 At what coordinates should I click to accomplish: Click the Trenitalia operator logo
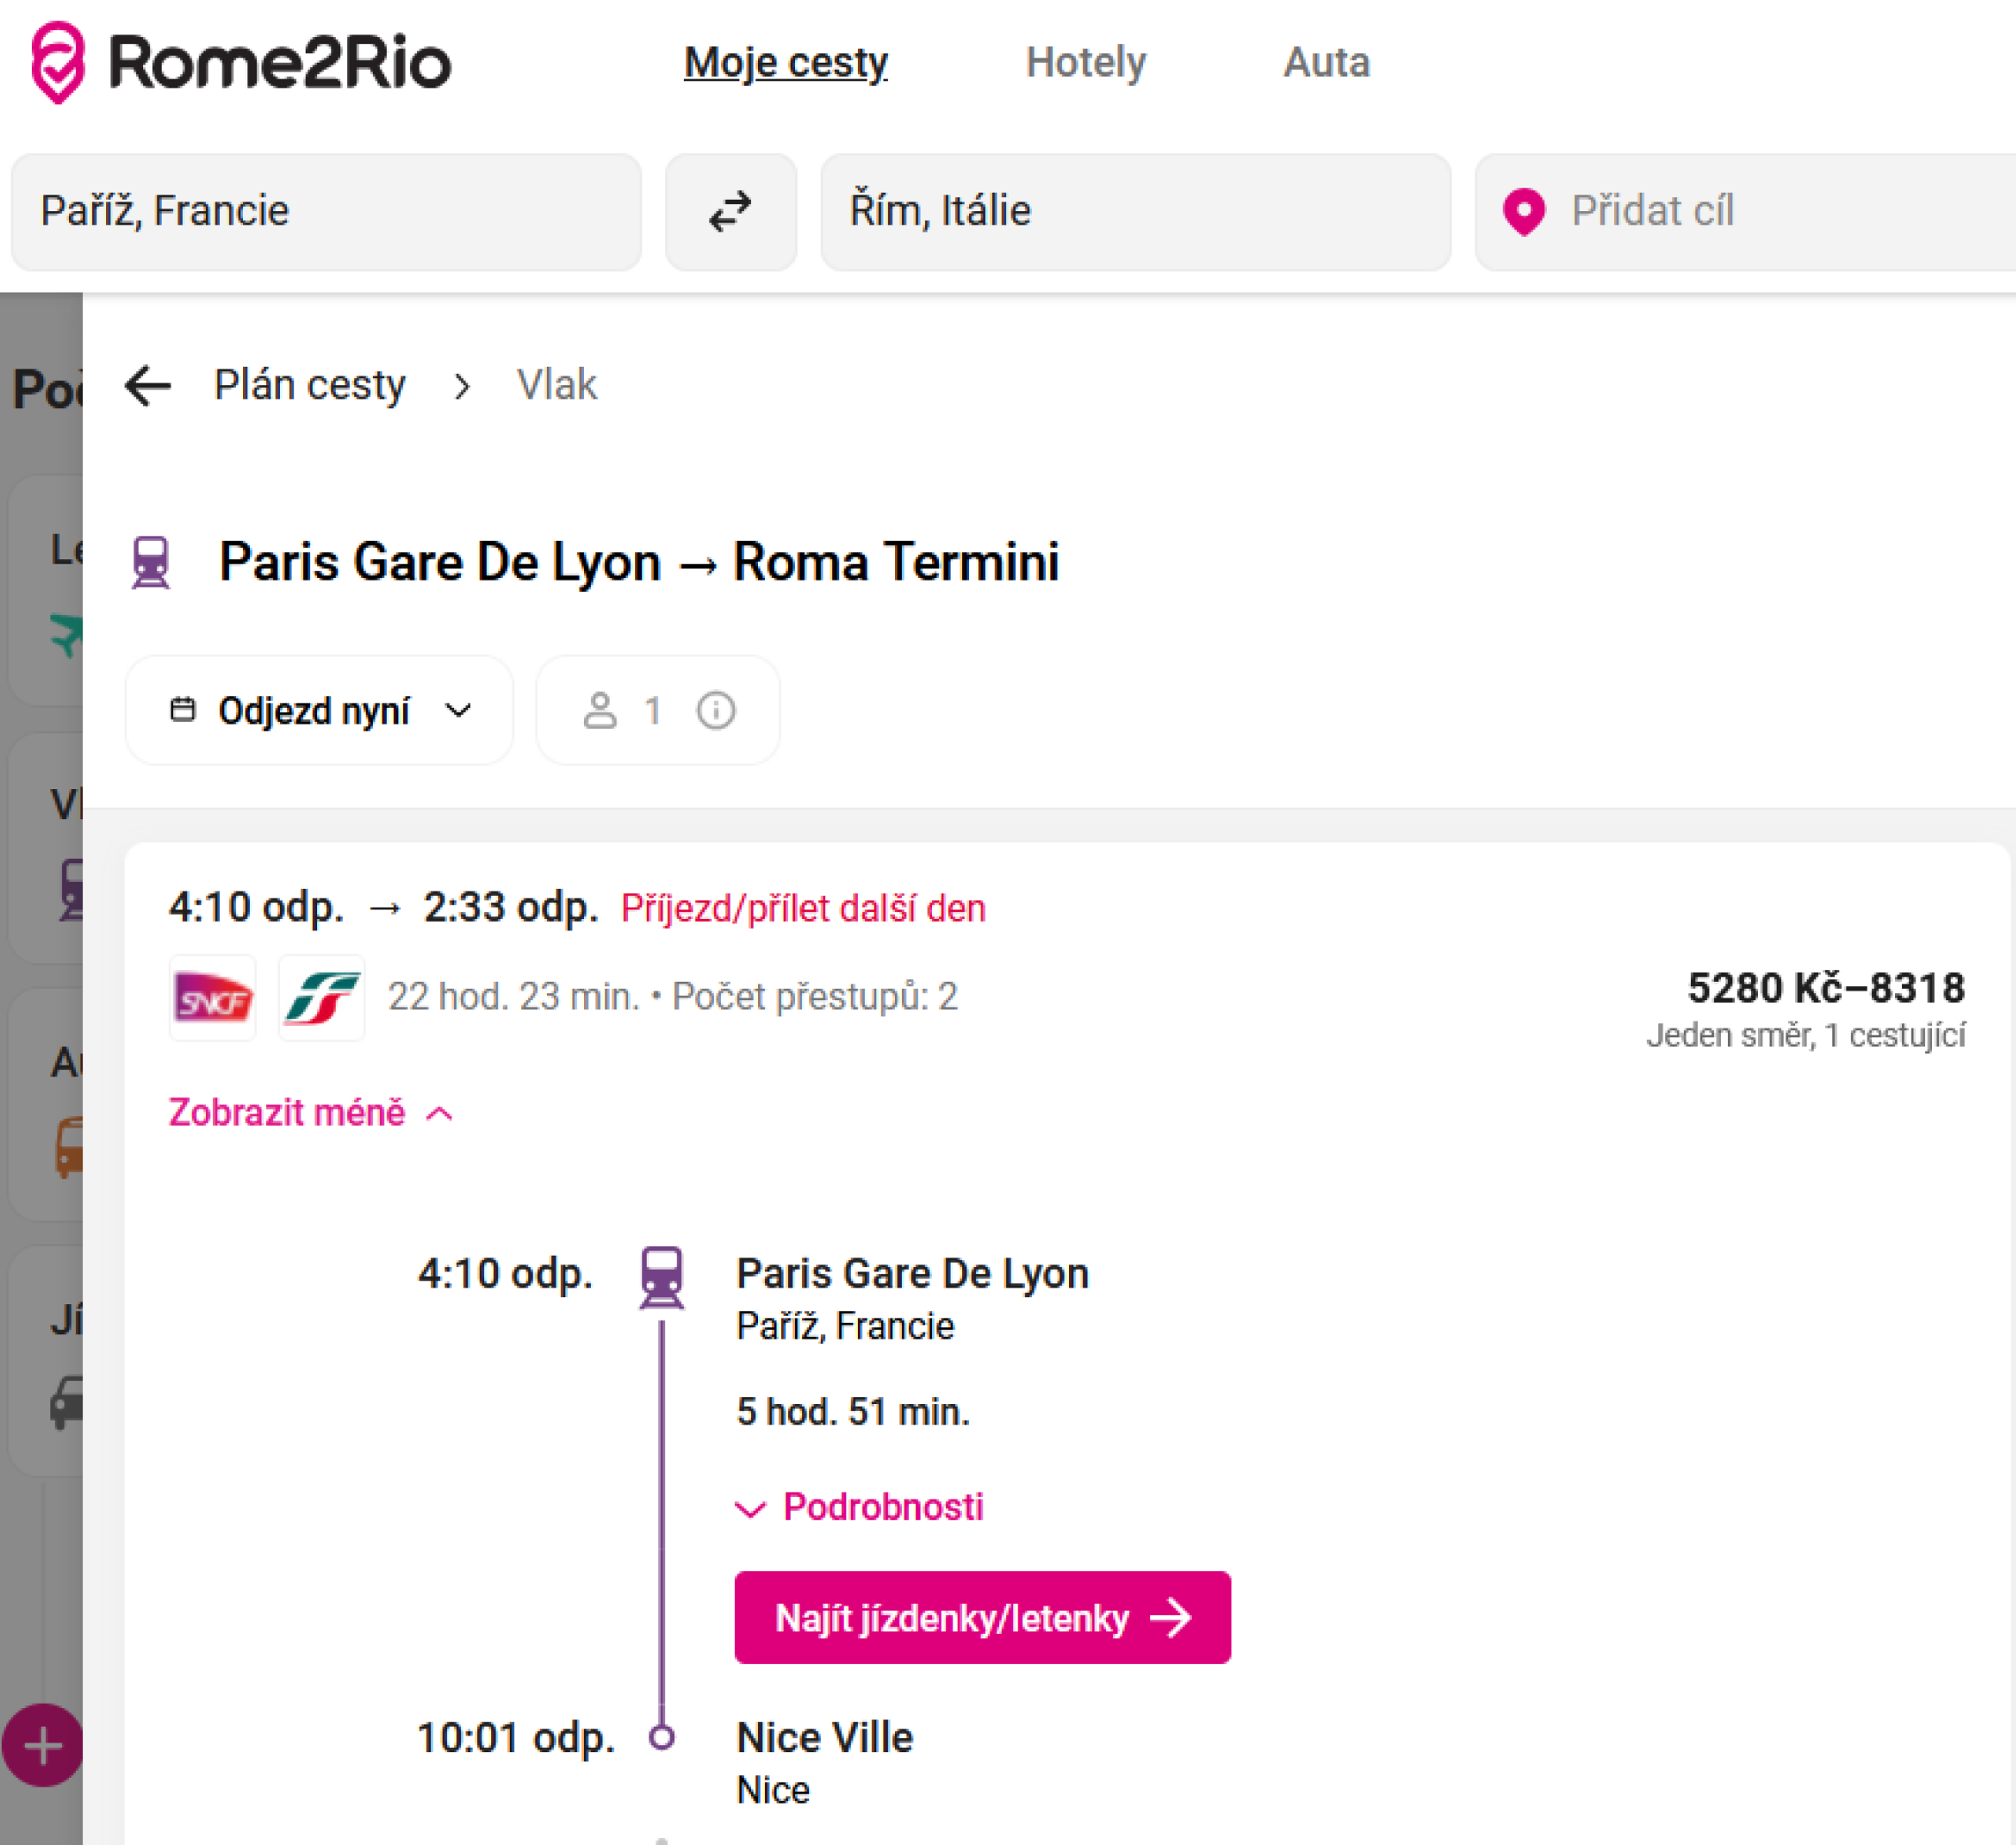tap(321, 998)
